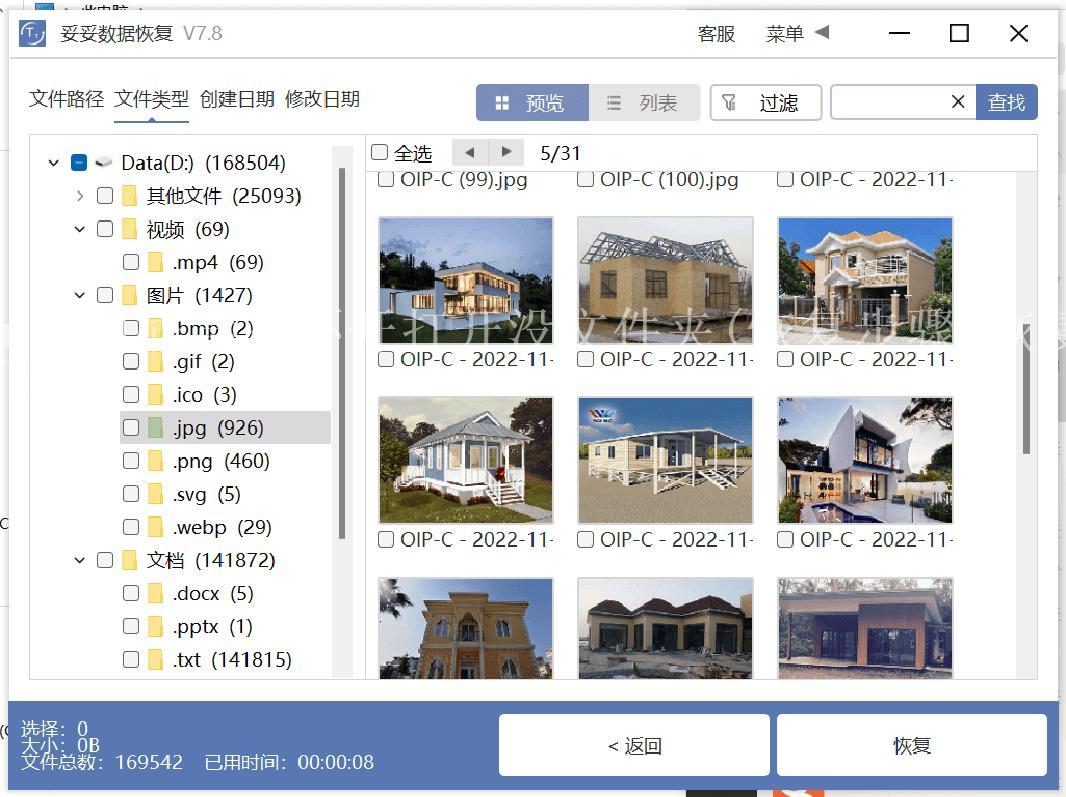The image size is (1066, 797).
Task: Open the 过滤 filter button
Action: click(766, 103)
